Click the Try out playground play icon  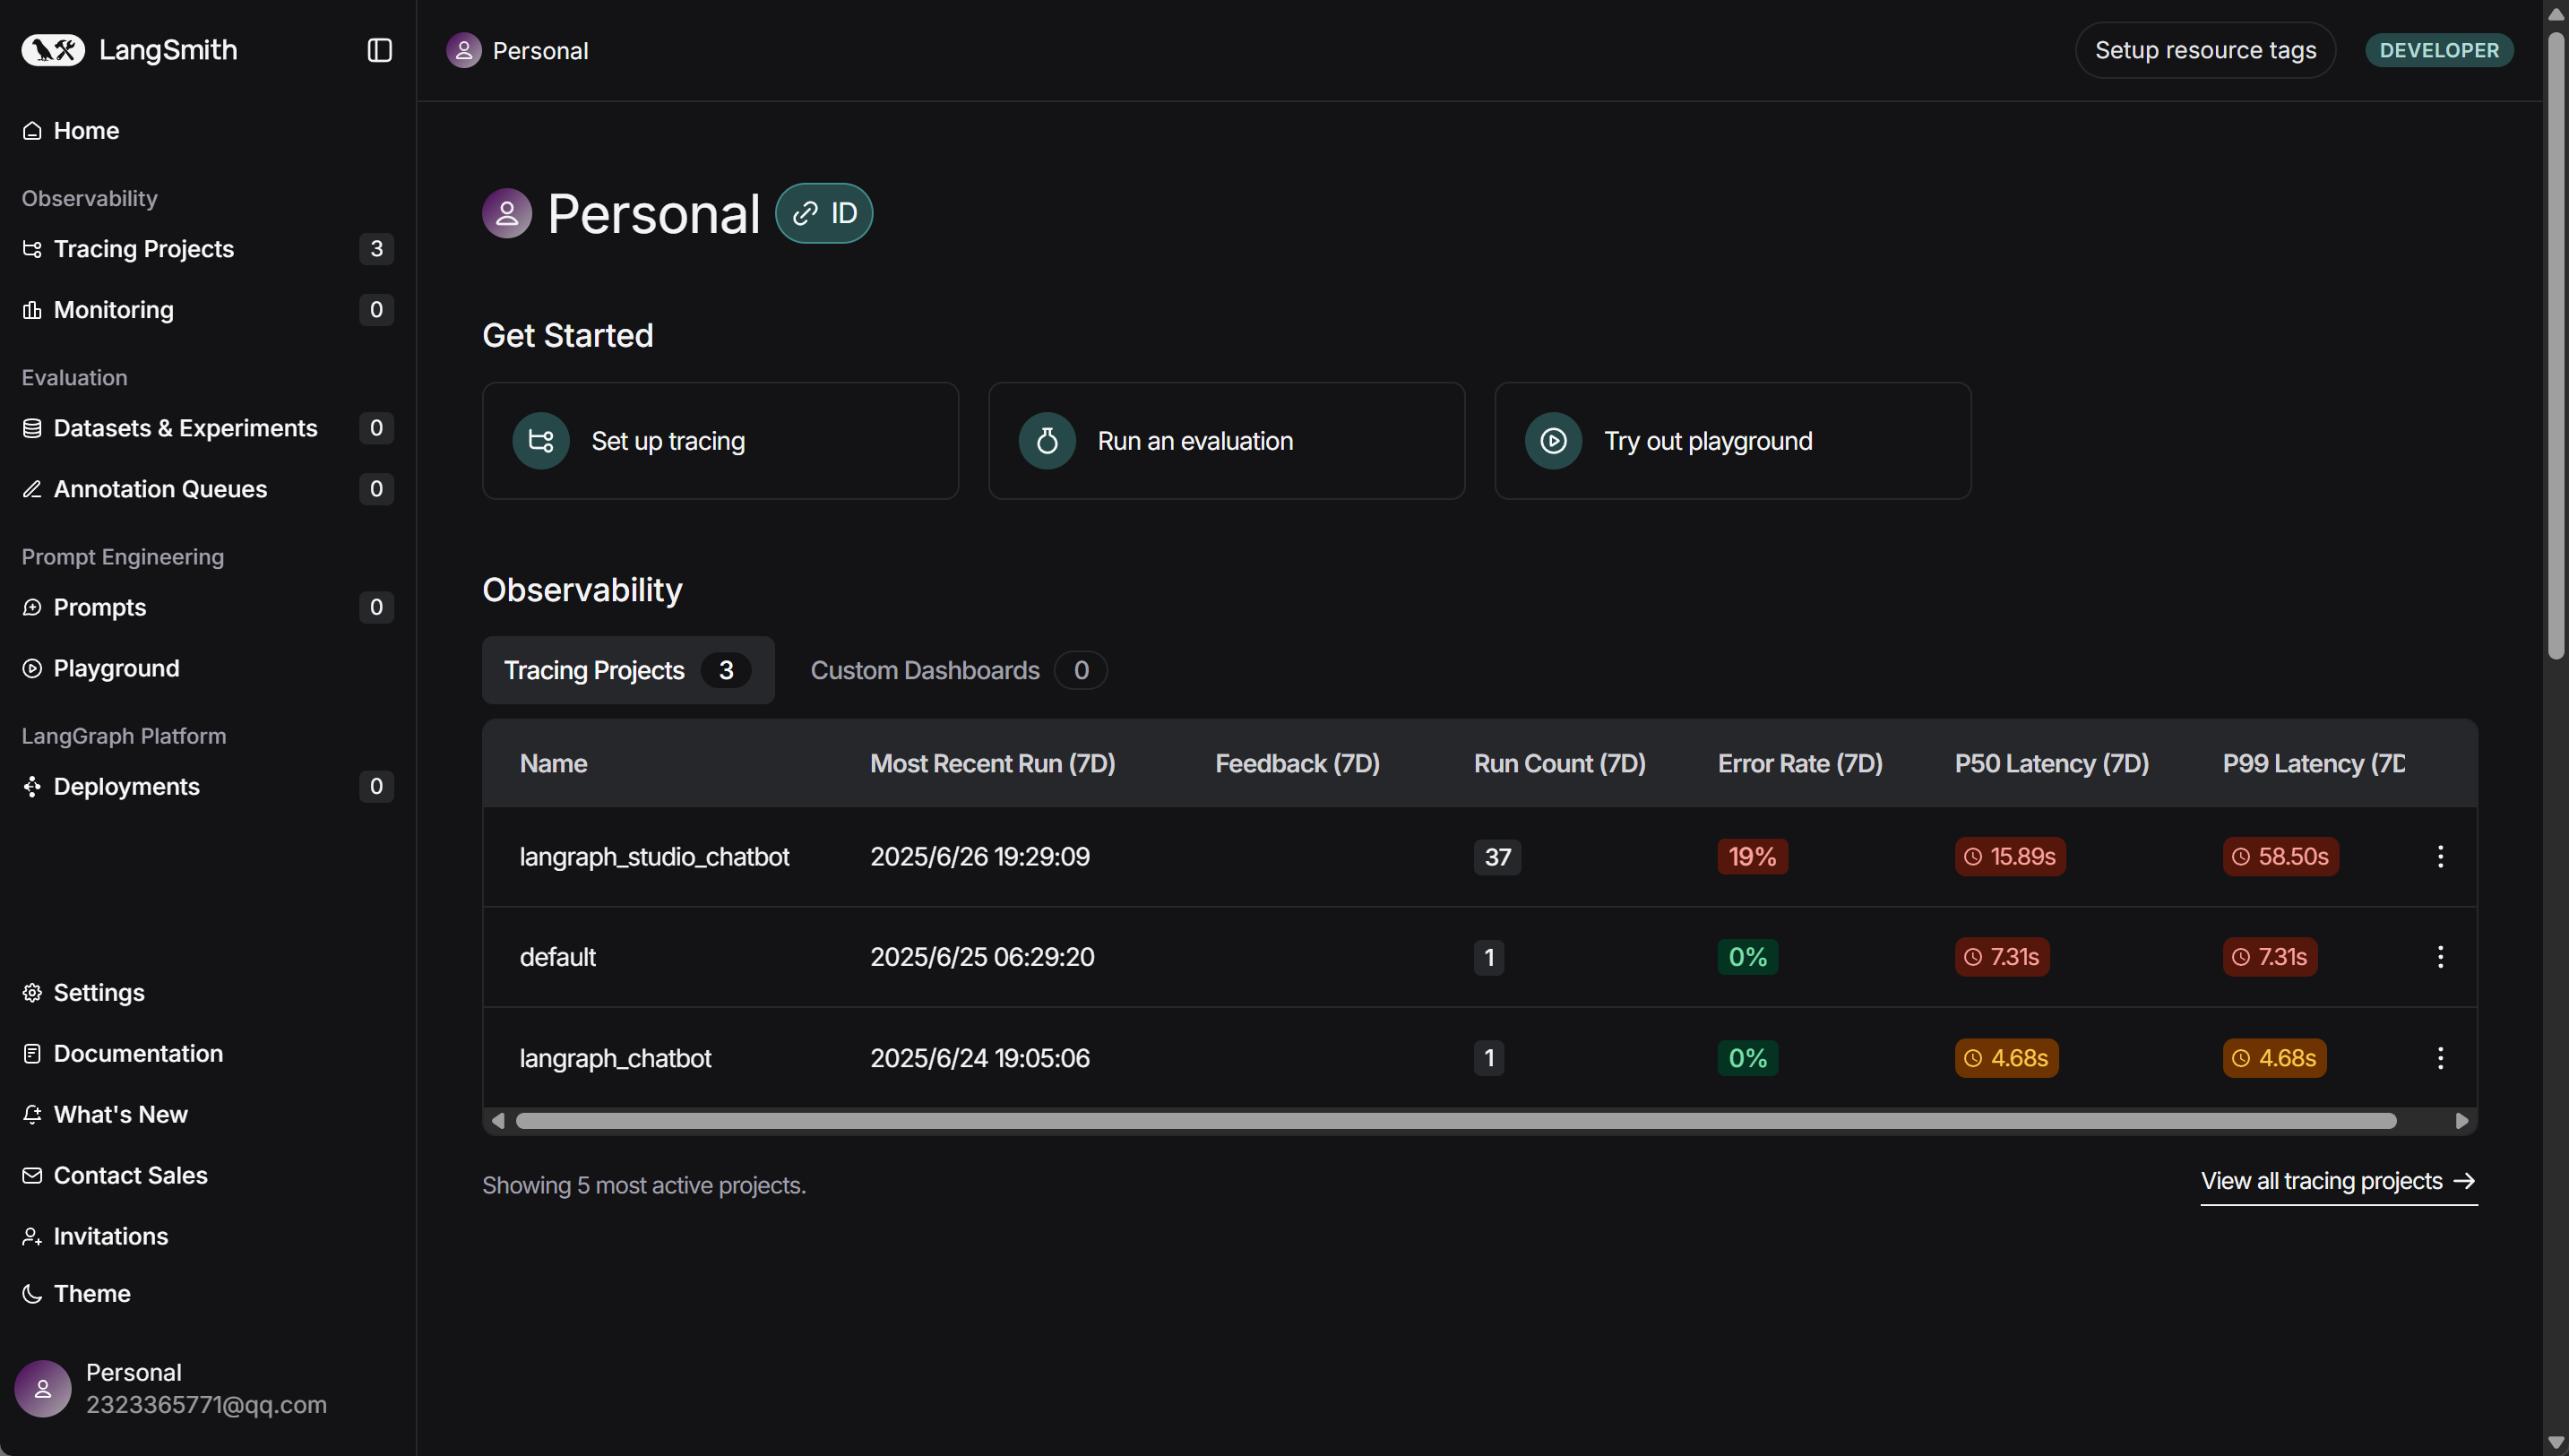(x=1553, y=441)
